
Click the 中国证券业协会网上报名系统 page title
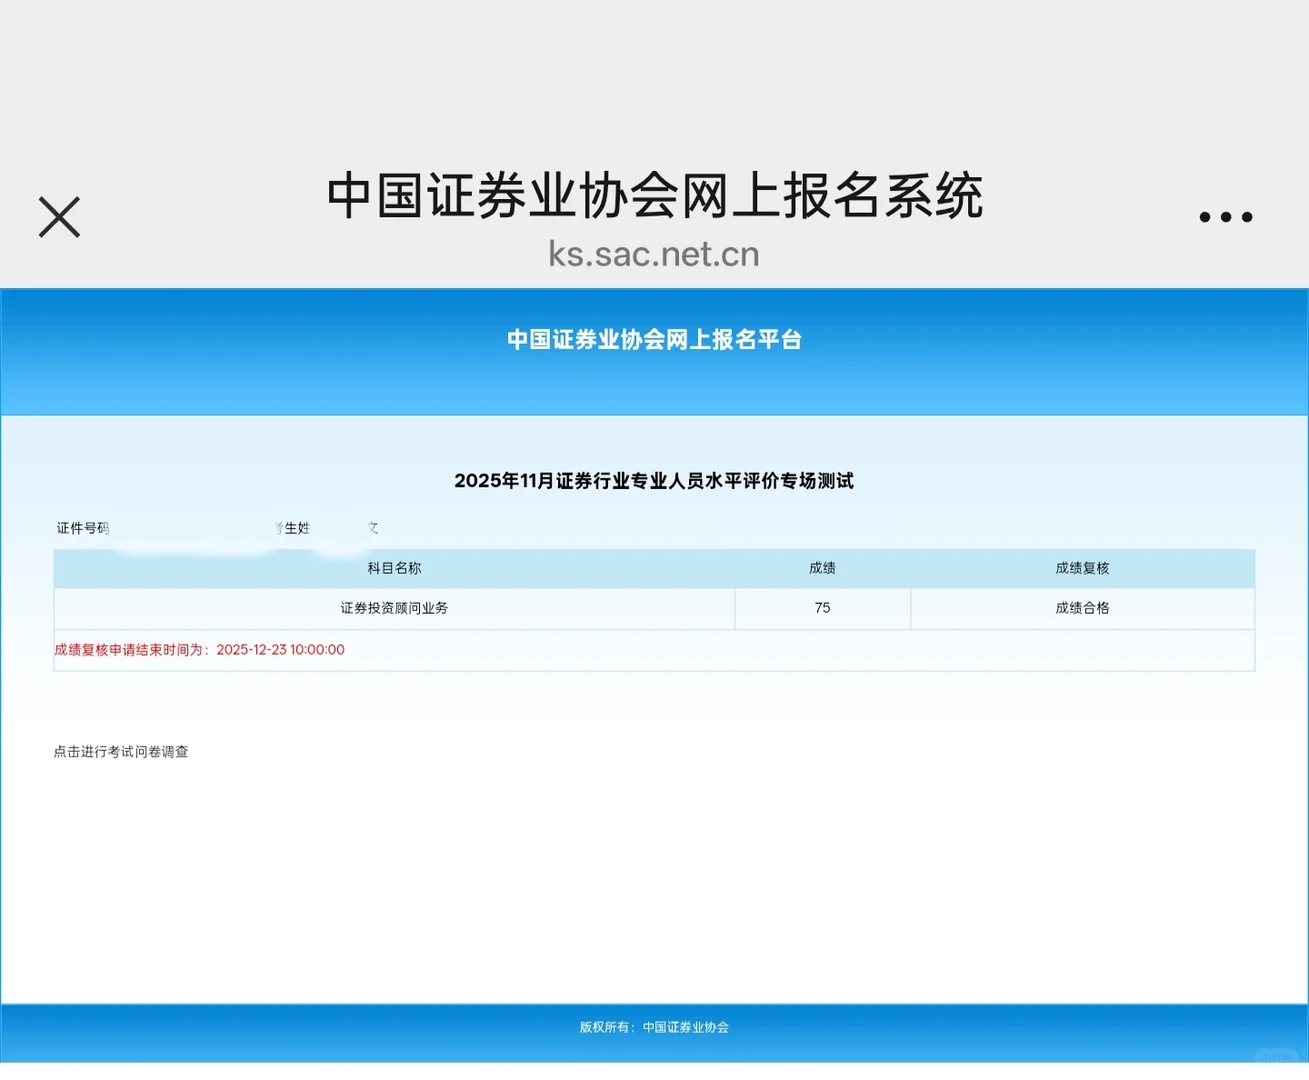coord(654,197)
